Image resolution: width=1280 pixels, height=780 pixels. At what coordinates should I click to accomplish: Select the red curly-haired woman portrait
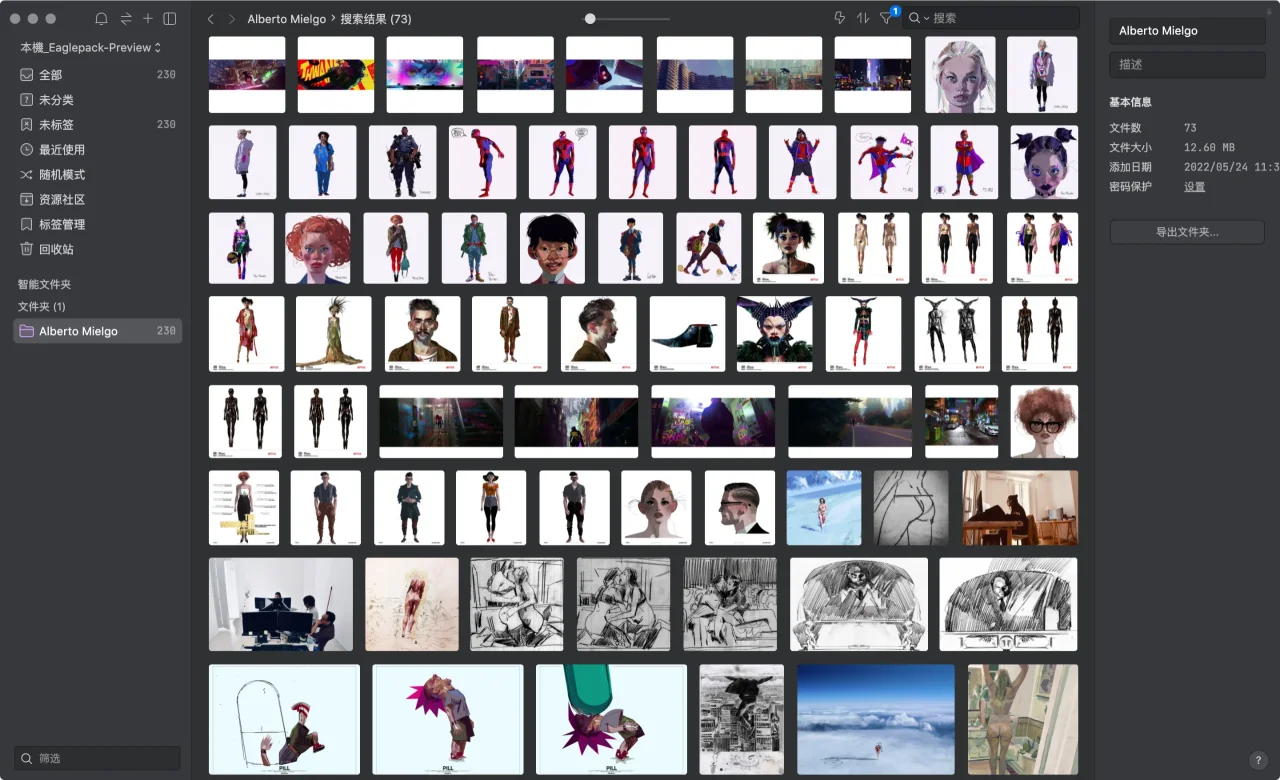click(x=318, y=248)
